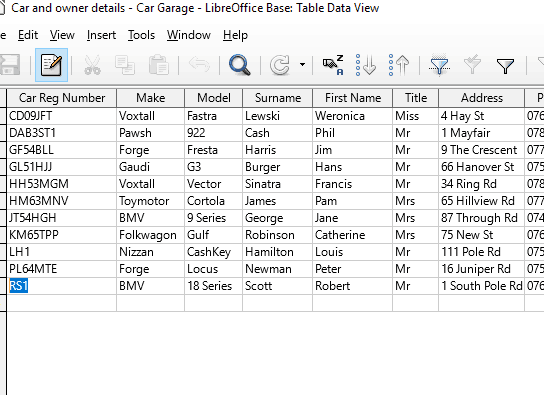Click the Nizzan make cell
Screen dimensions: 544x395
coord(151,252)
